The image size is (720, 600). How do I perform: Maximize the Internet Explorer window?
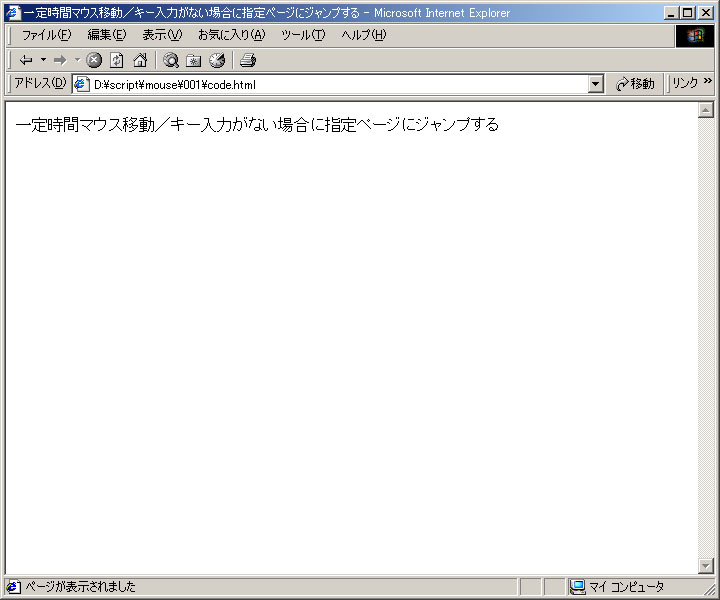point(687,13)
